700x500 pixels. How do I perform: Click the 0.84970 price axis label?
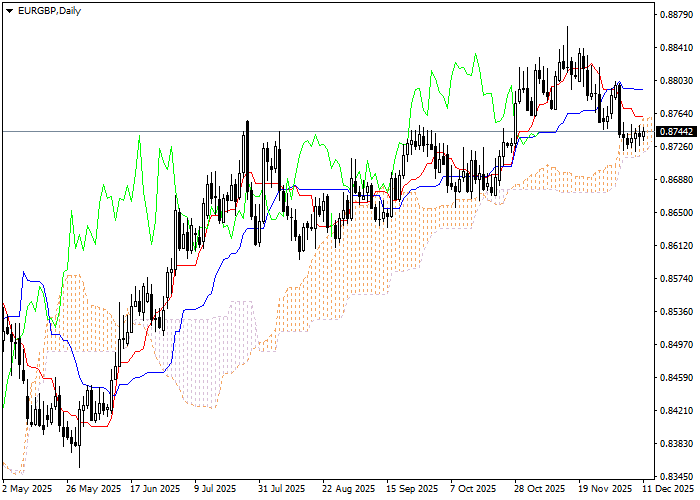point(677,345)
